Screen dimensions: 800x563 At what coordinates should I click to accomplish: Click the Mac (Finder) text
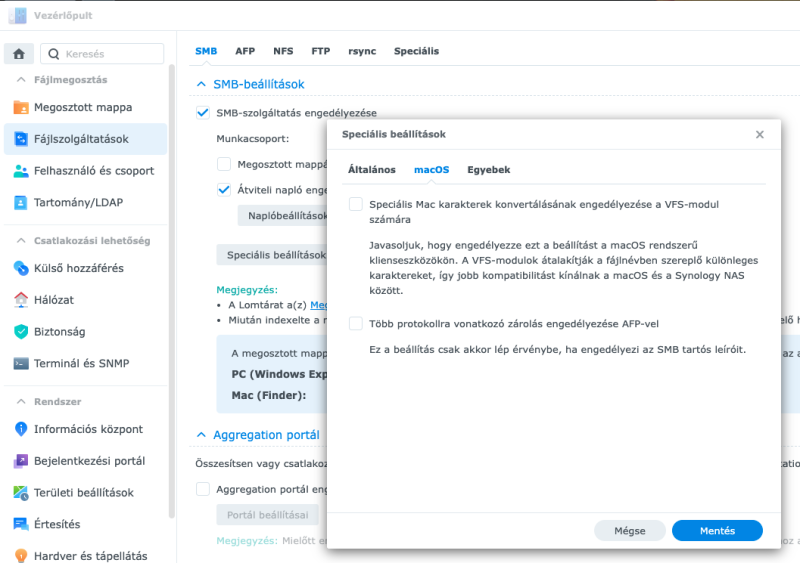(x=269, y=395)
